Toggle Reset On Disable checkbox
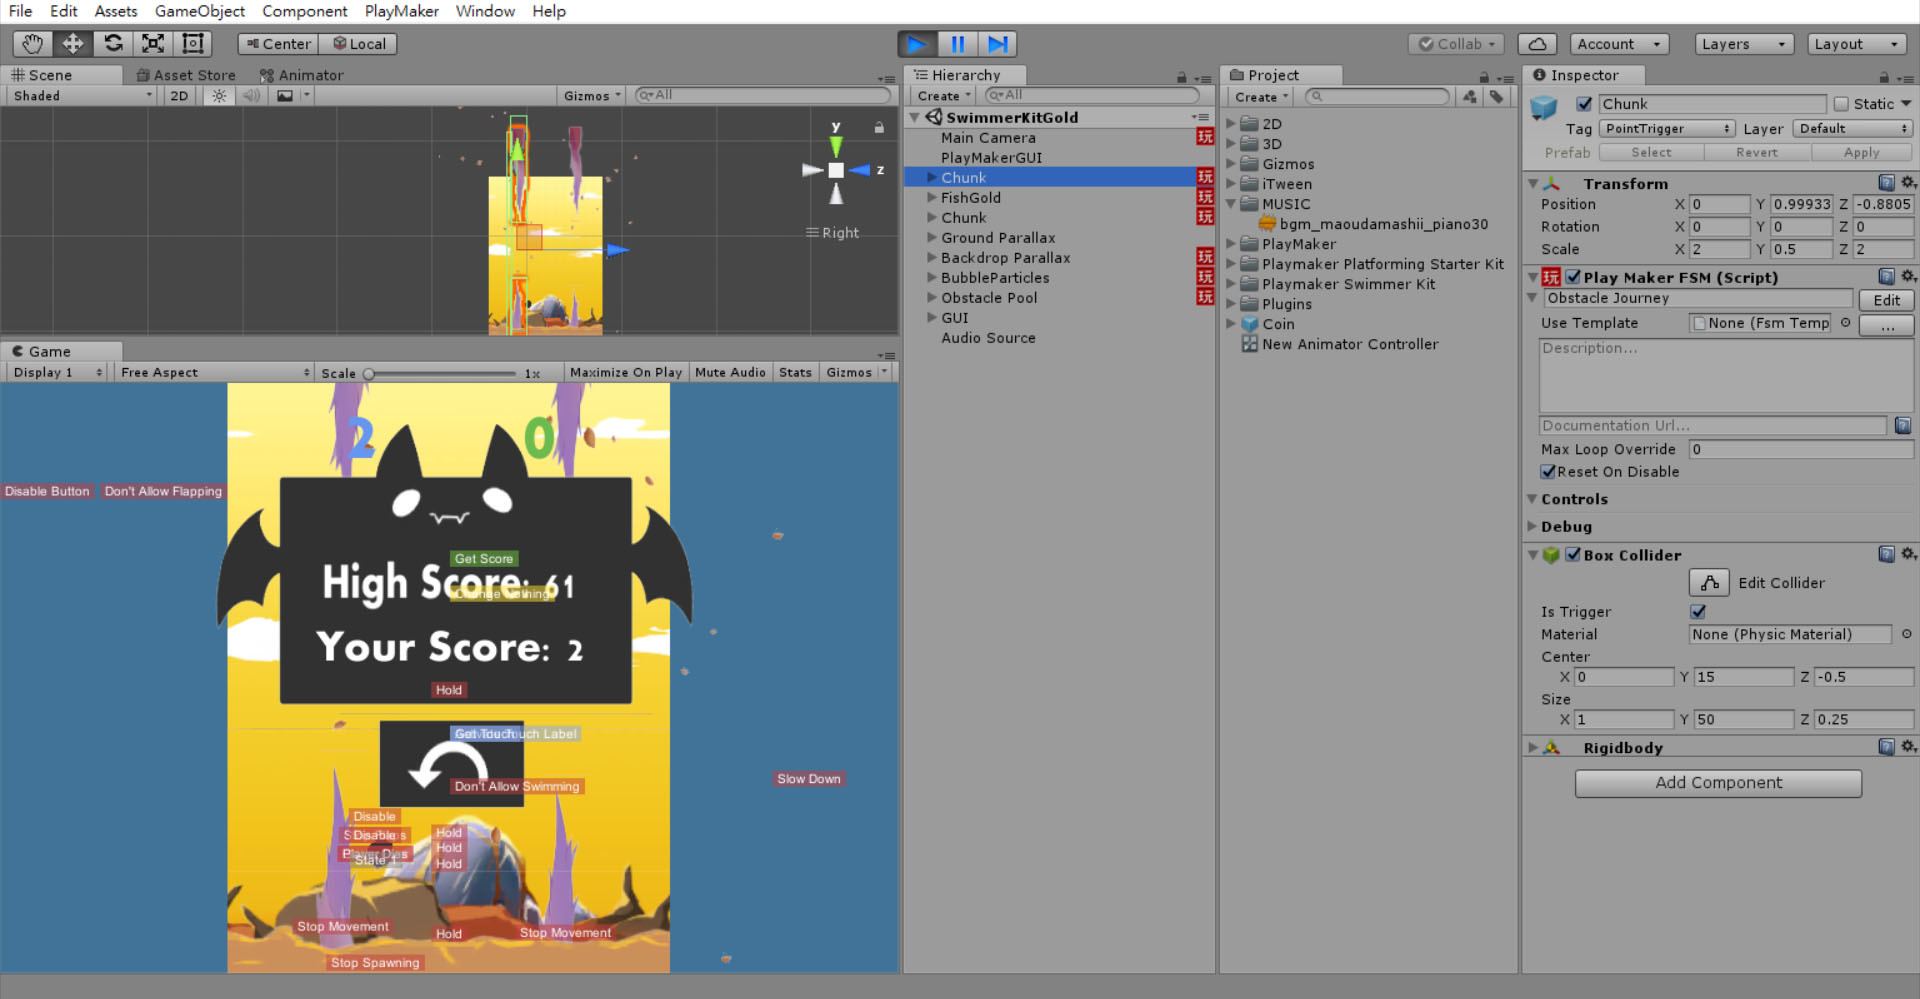This screenshot has width=1920, height=999. point(1548,472)
